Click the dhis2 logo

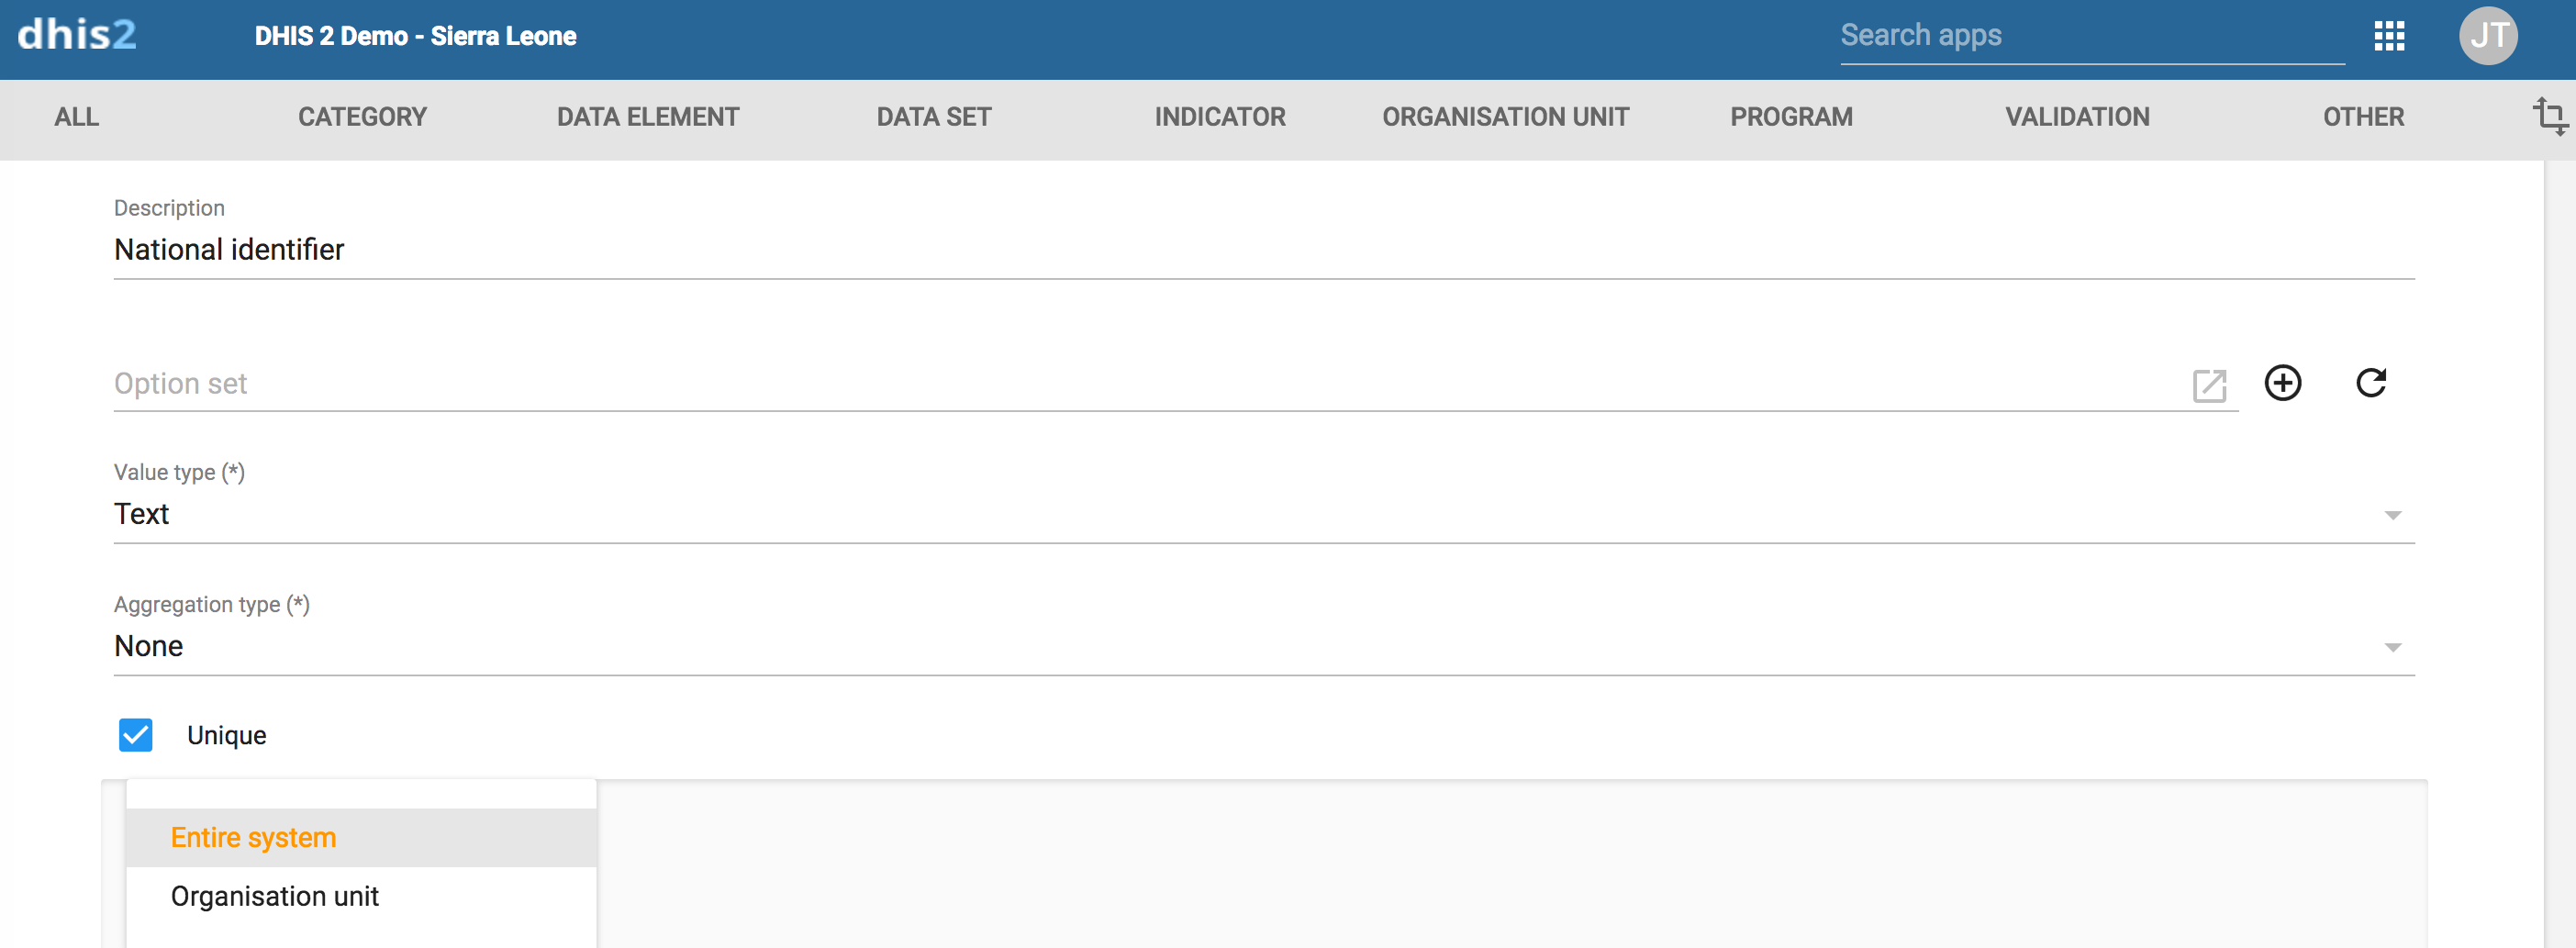pos(77,35)
